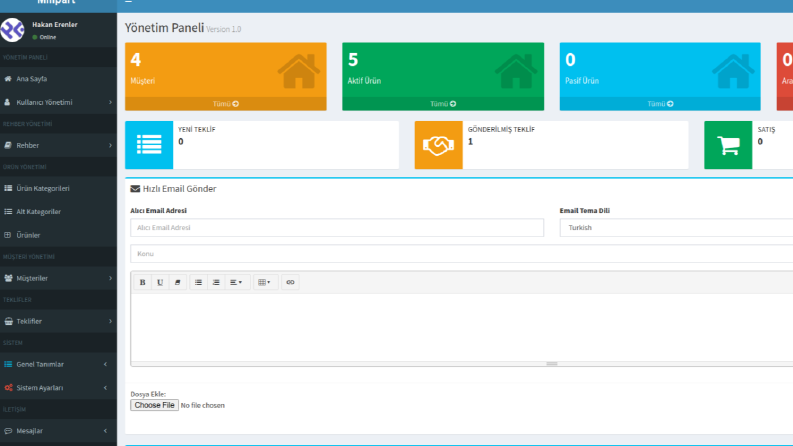The height and width of the screenshot is (446, 793).
Task: Click the house icon on Aktif Ürün card
Action: coord(516,71)
